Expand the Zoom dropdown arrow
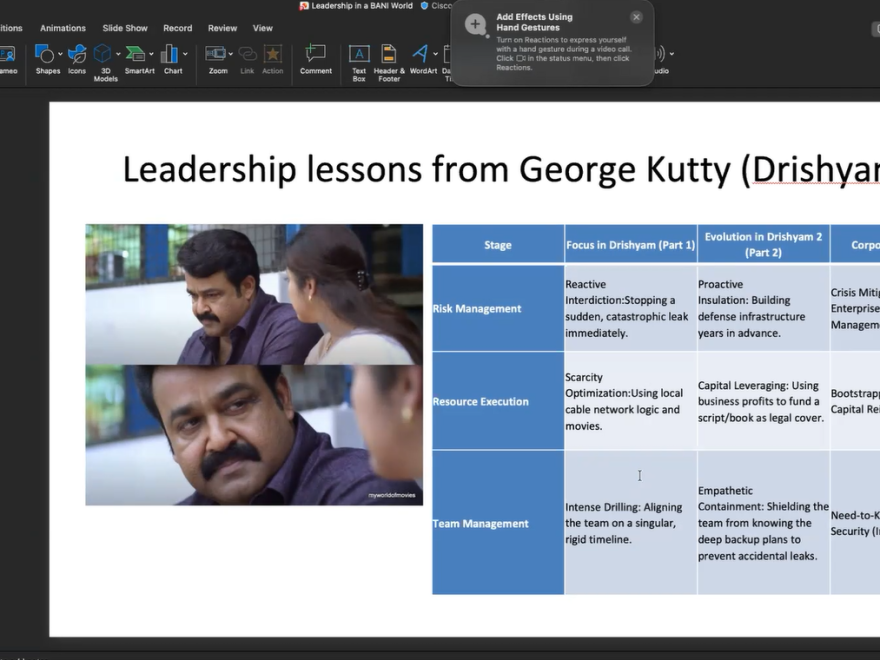880x660 pixels. point(231,54)
